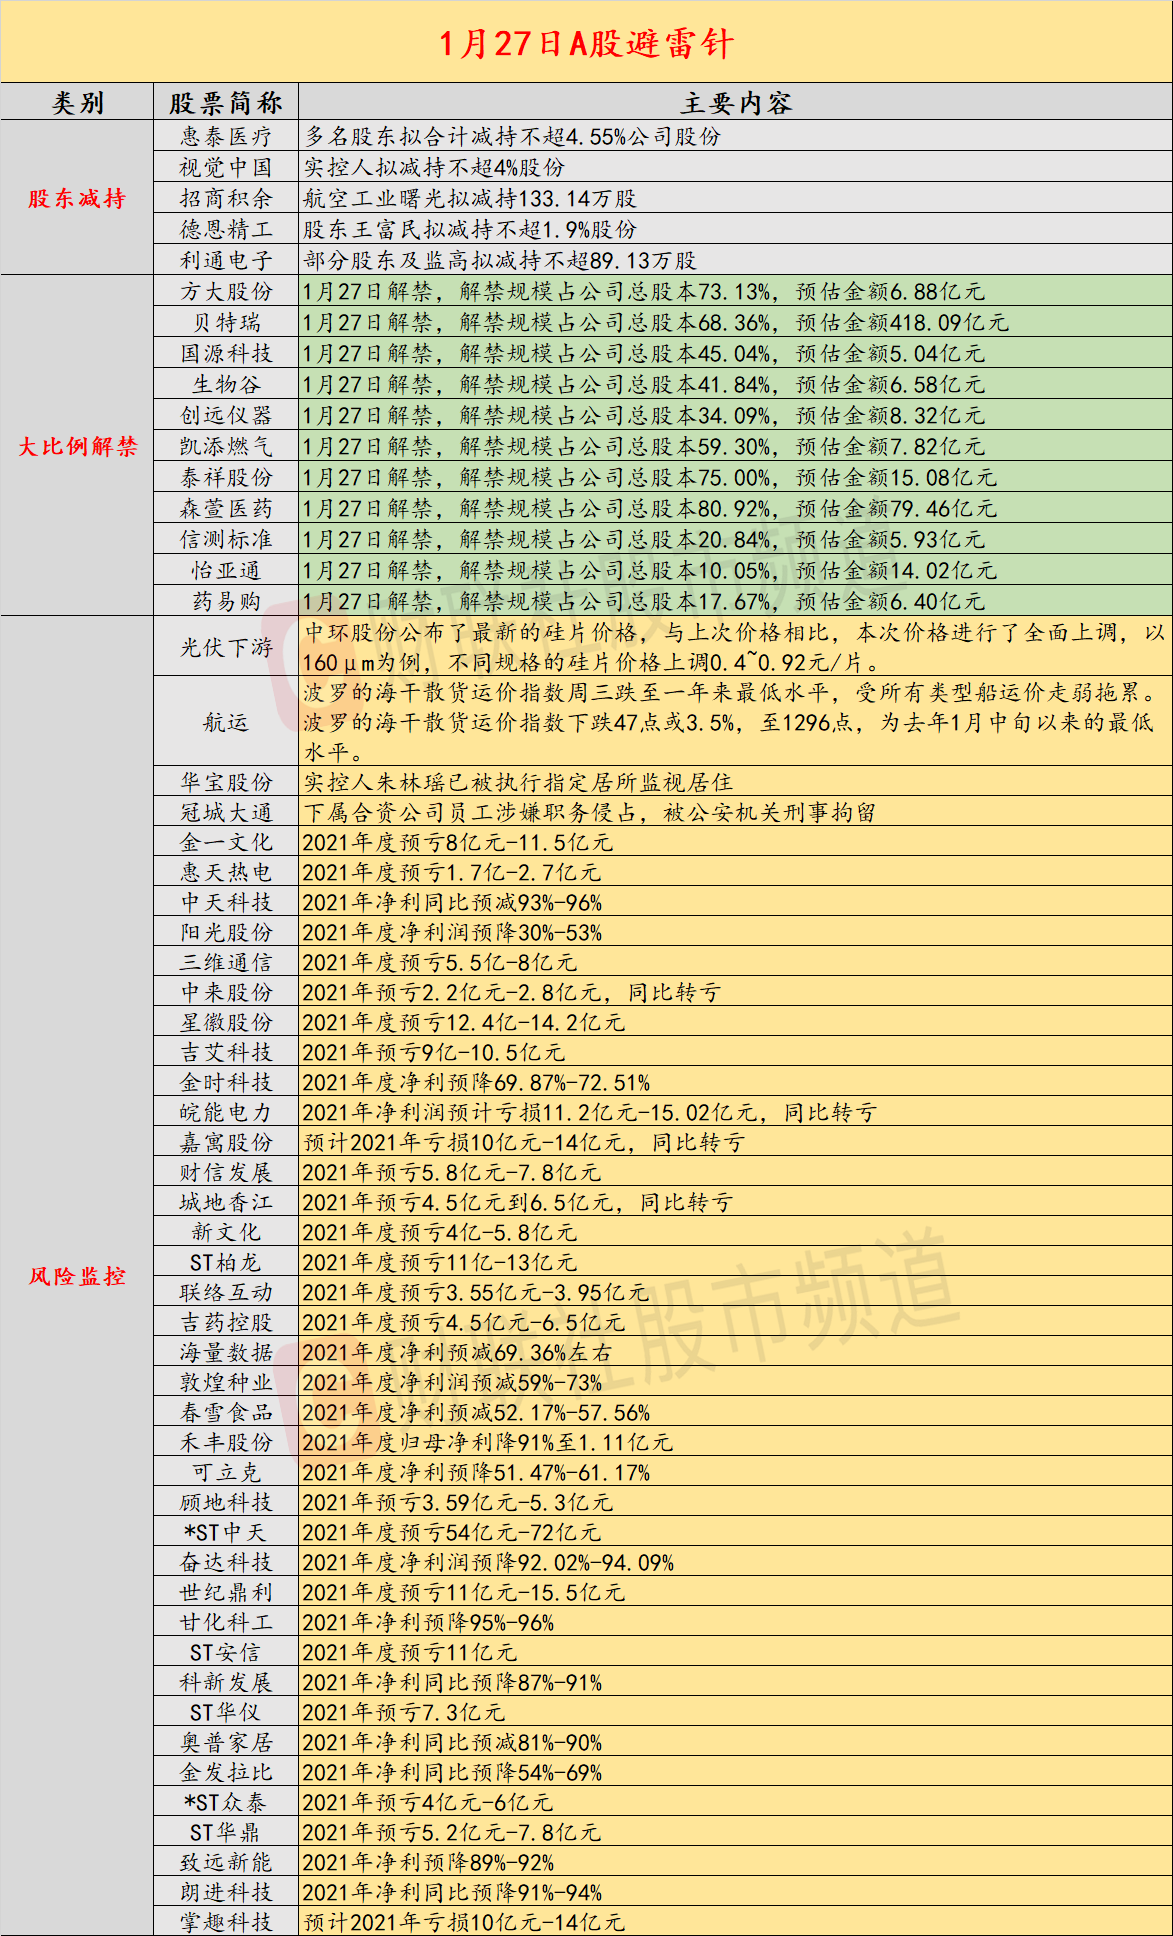This screenshot has height=1936, width=1173.
Task: Click the 城地香江 stock cell
Action: click(x=226, y=1202)
